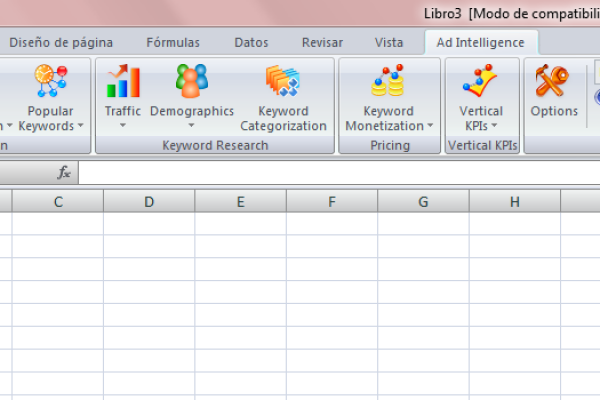Image resolution: width=600 pixels, height=400 pixels.
Task: Switch to Diseño de página tab
Action: coord(61,42)
